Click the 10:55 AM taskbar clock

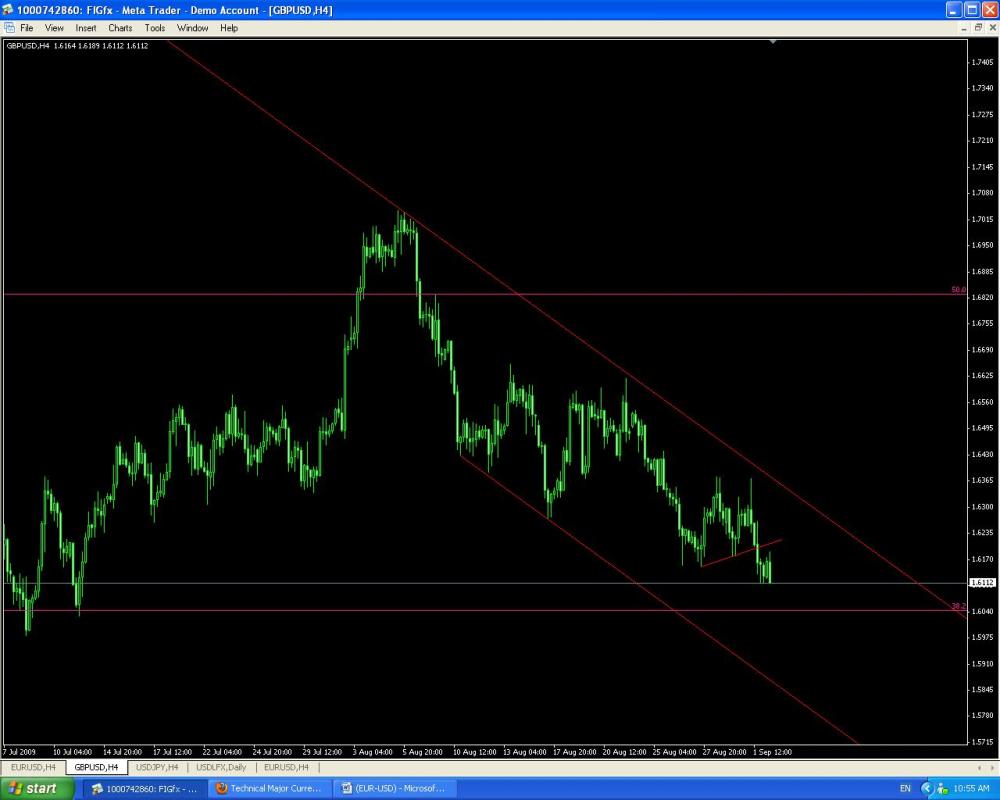click(971, 789)
